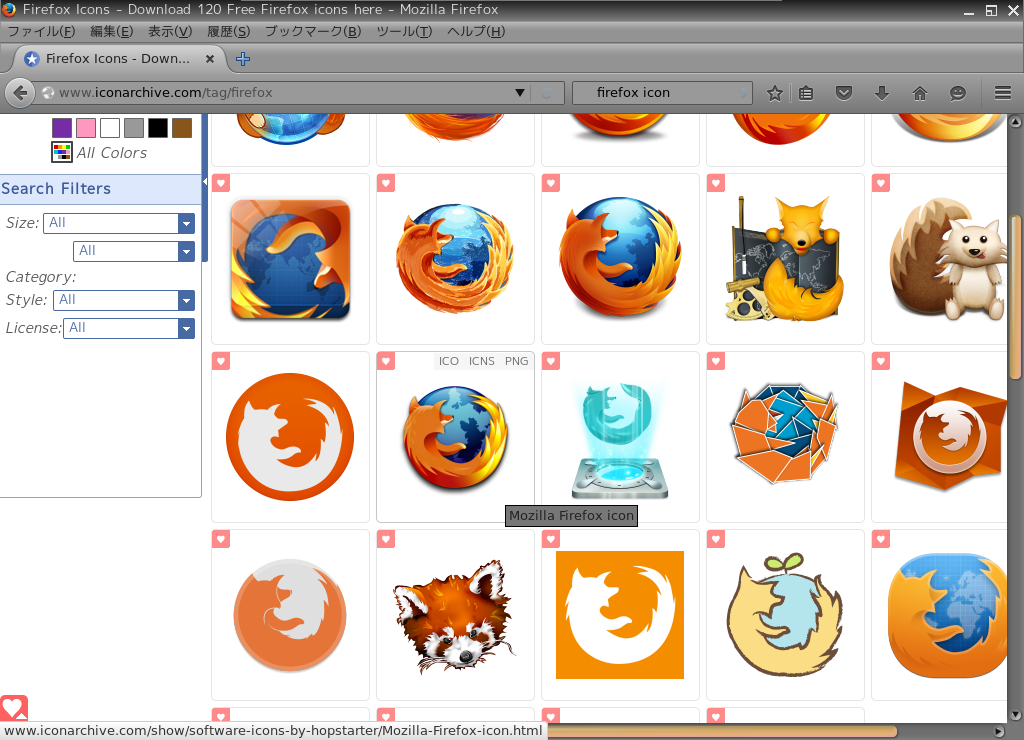Click the reload button in the URL bar
Image resolution: width=1024 pixels, height=740 pixels.
coord(547,93)
